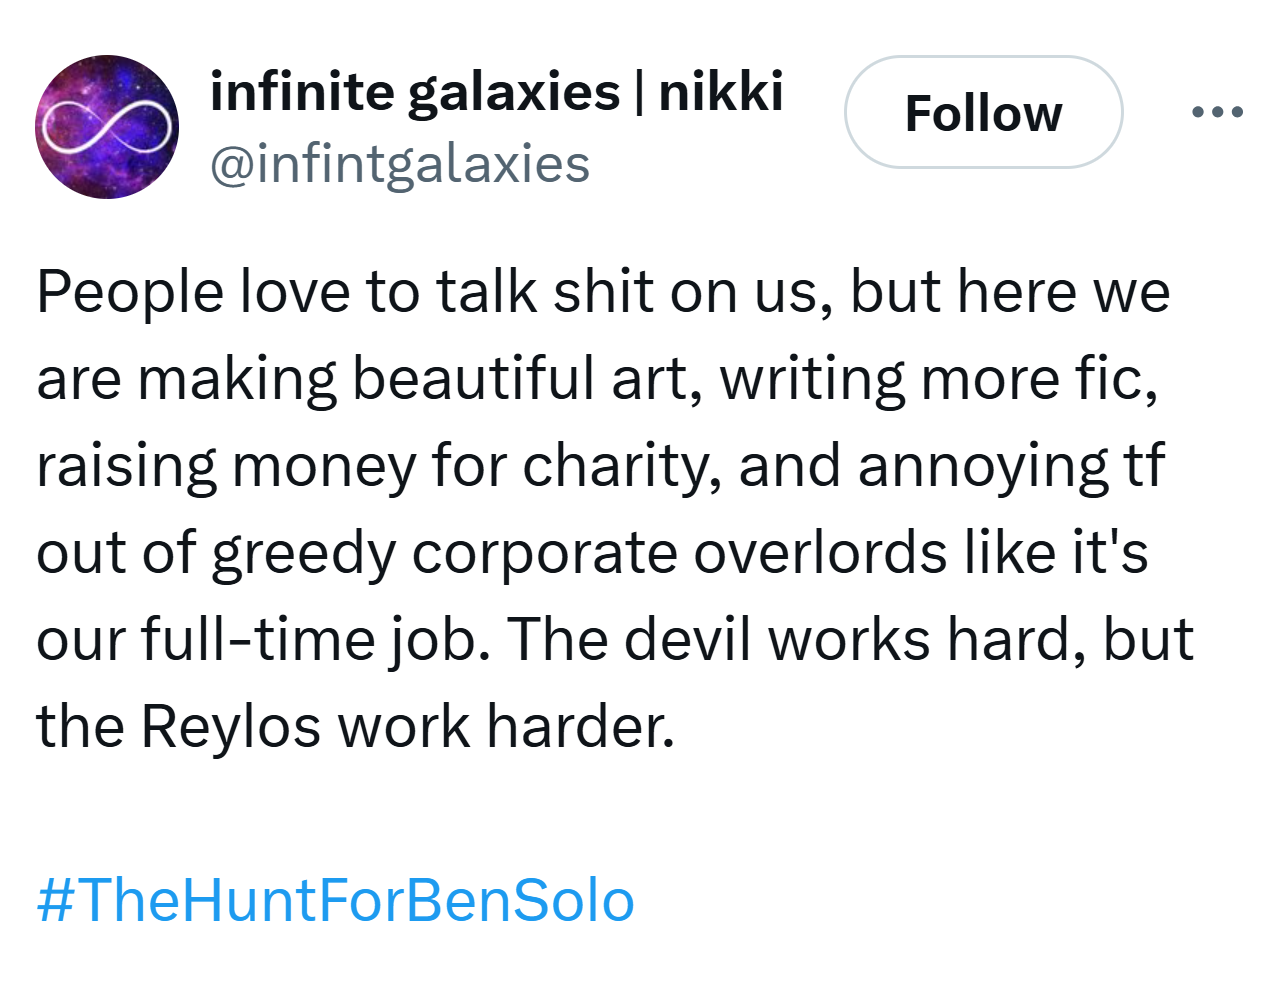
Task: Click the phrase "greedy corporate overlords"
Action: coord(579,553)
